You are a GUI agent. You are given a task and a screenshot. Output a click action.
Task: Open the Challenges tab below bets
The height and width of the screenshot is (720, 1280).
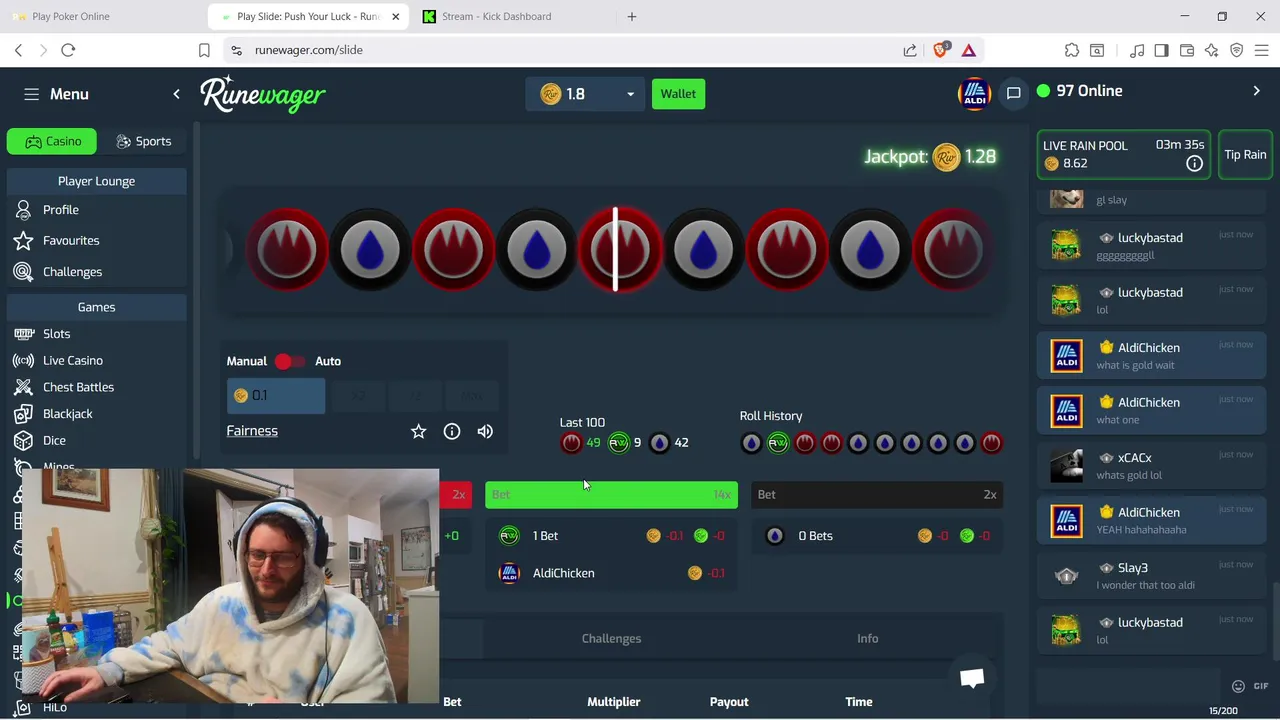611,638
